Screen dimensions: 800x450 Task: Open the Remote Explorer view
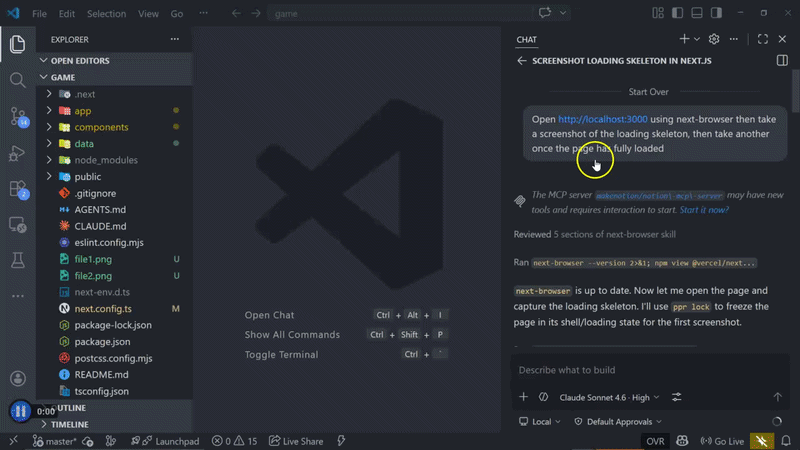[17, 225]
